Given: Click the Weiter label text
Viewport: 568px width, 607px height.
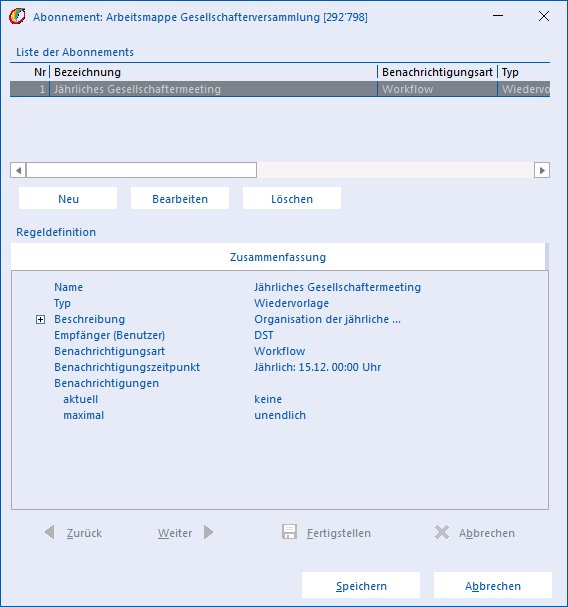Looking at the screenshot, I should [175, 533].
